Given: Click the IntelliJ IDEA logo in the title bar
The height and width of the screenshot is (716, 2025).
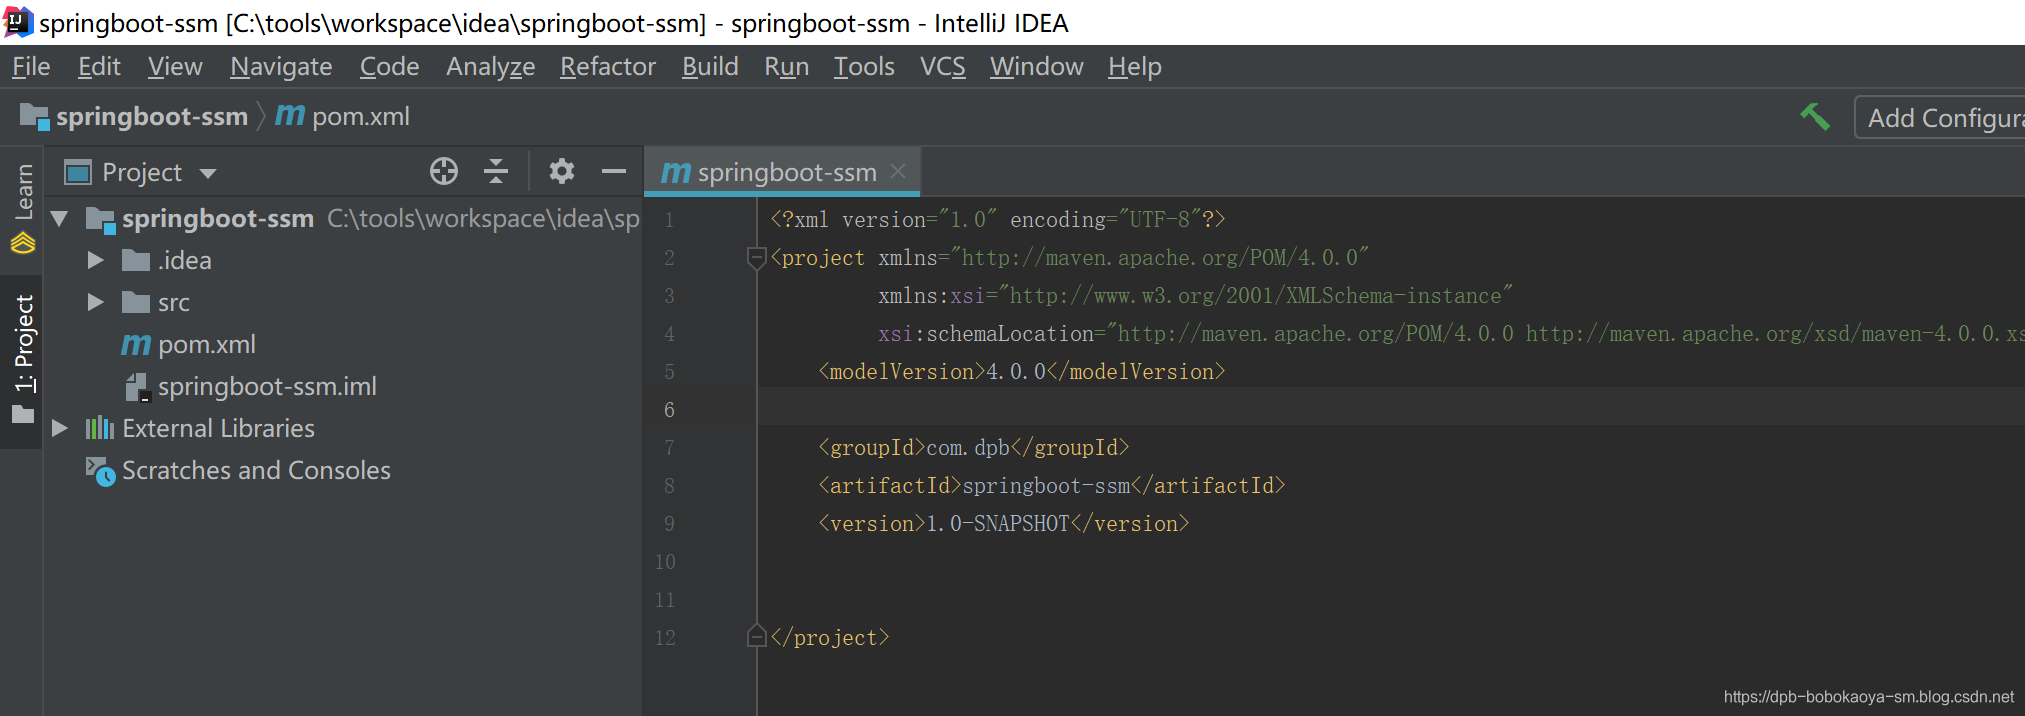Looking at the screenshot, I should pyautogui.click(x=17, y=22).
